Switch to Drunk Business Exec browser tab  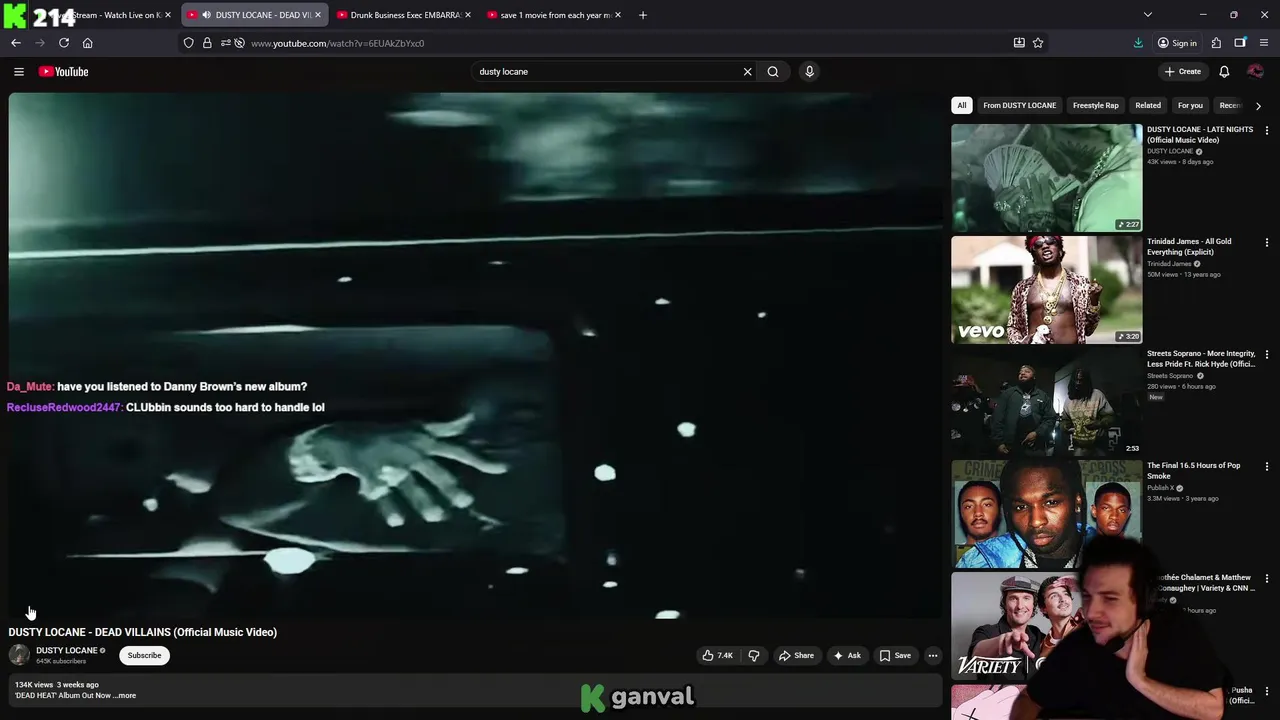[402, 15]
